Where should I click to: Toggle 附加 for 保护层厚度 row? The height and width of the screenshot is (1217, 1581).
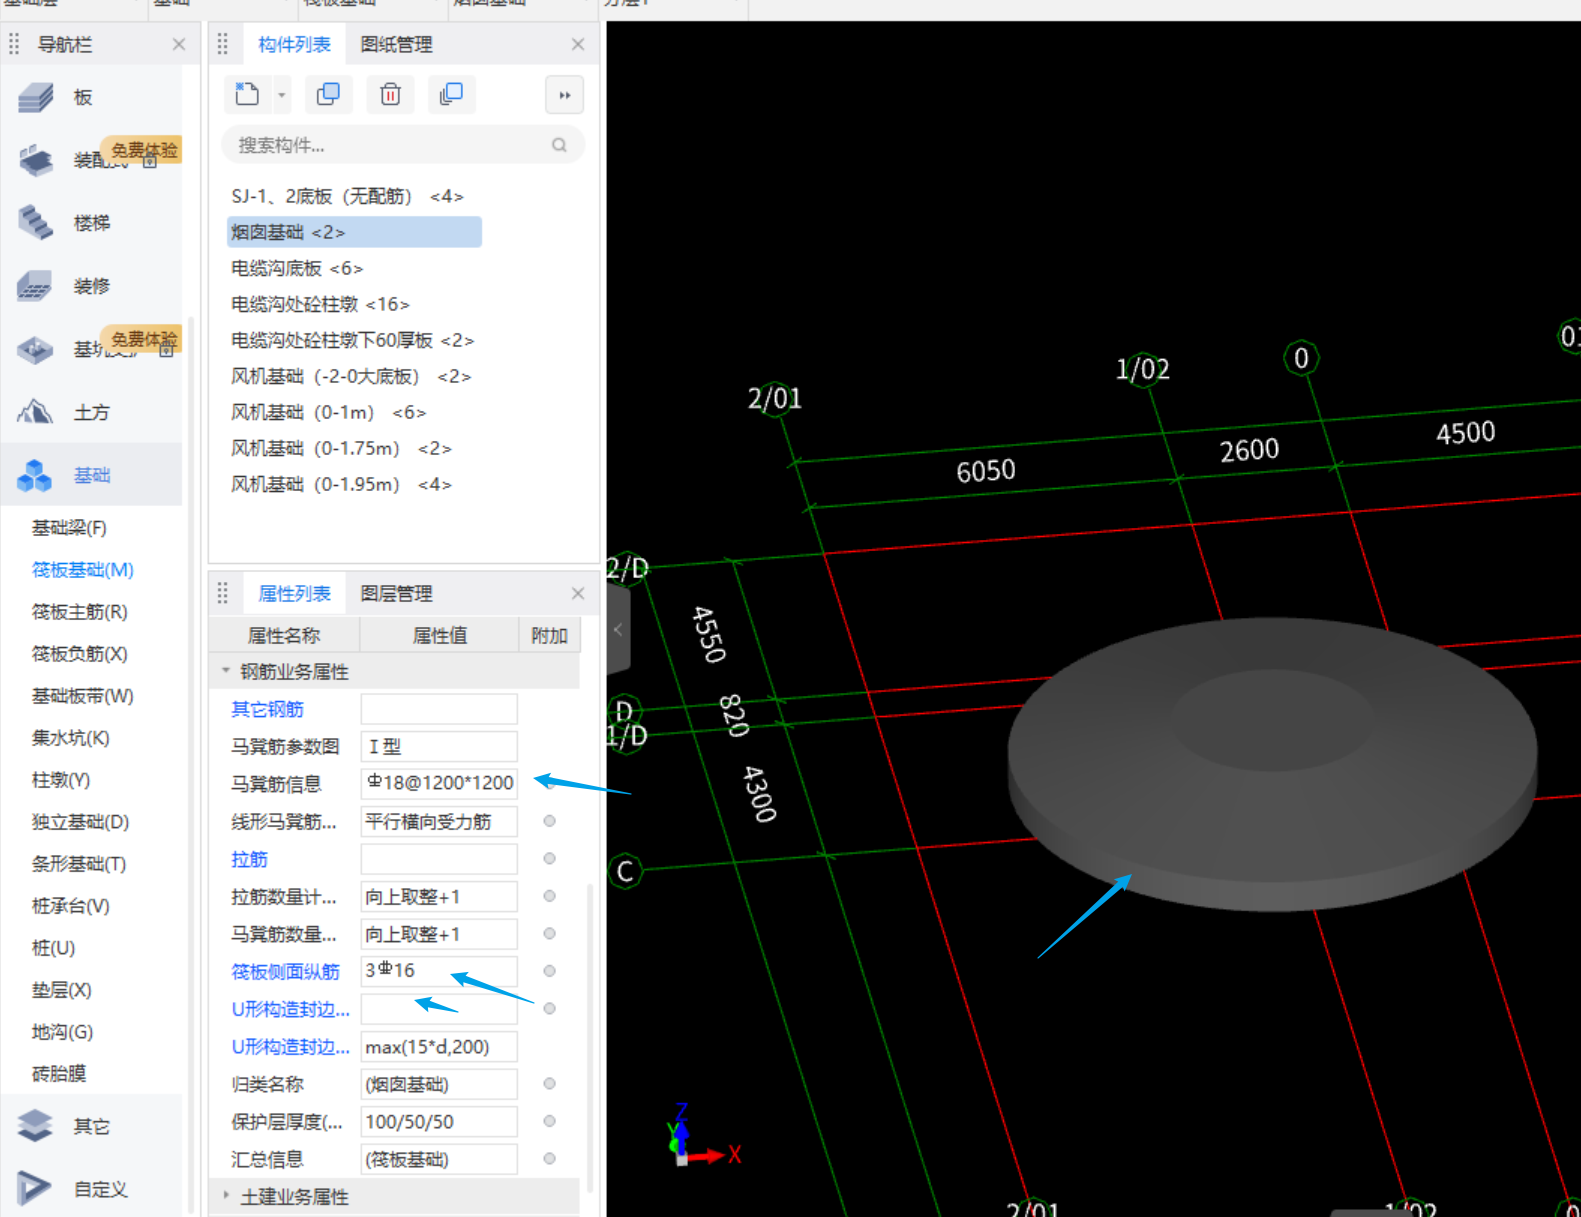click(x=549, y=1121)
